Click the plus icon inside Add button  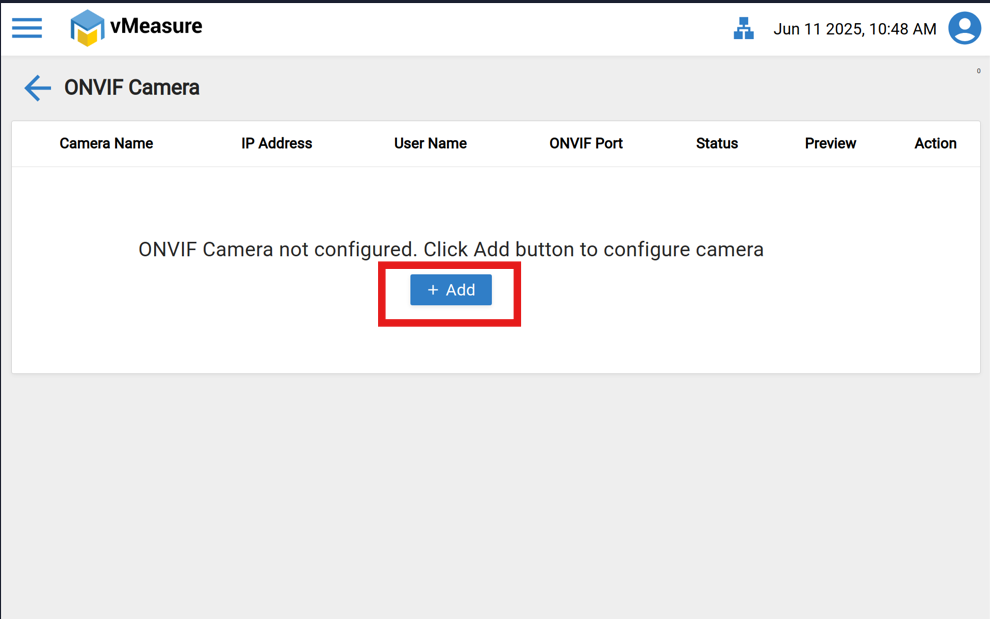click(x=433, y=290)
